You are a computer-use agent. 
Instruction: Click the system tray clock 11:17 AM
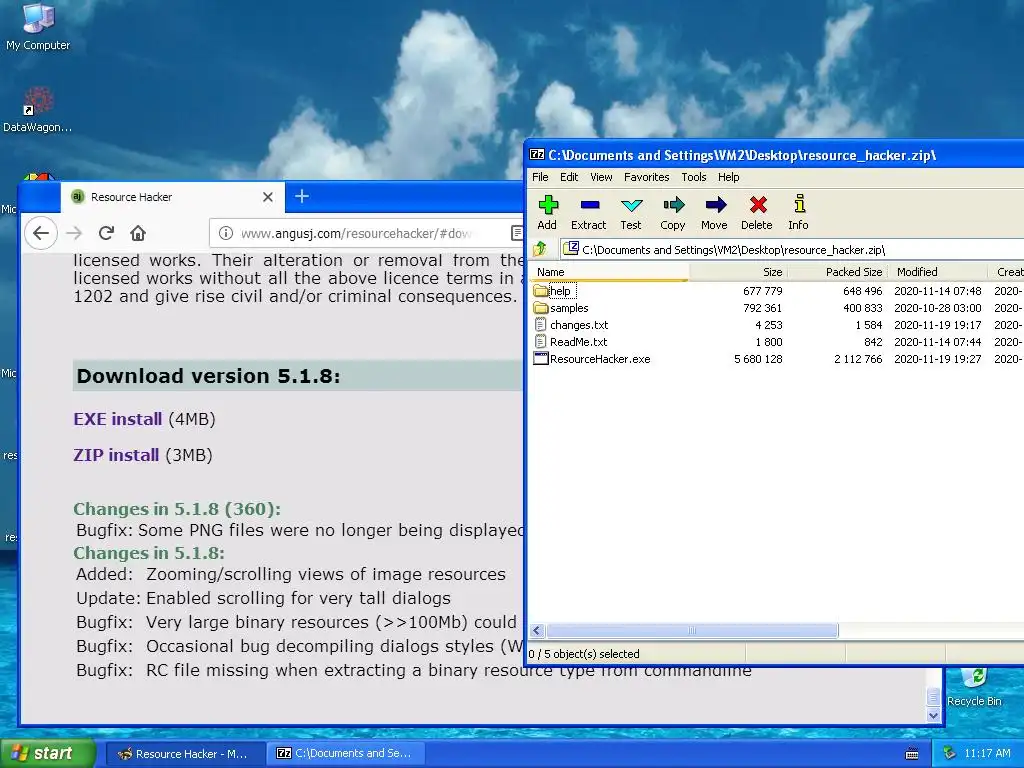click(x=987, y=753)
